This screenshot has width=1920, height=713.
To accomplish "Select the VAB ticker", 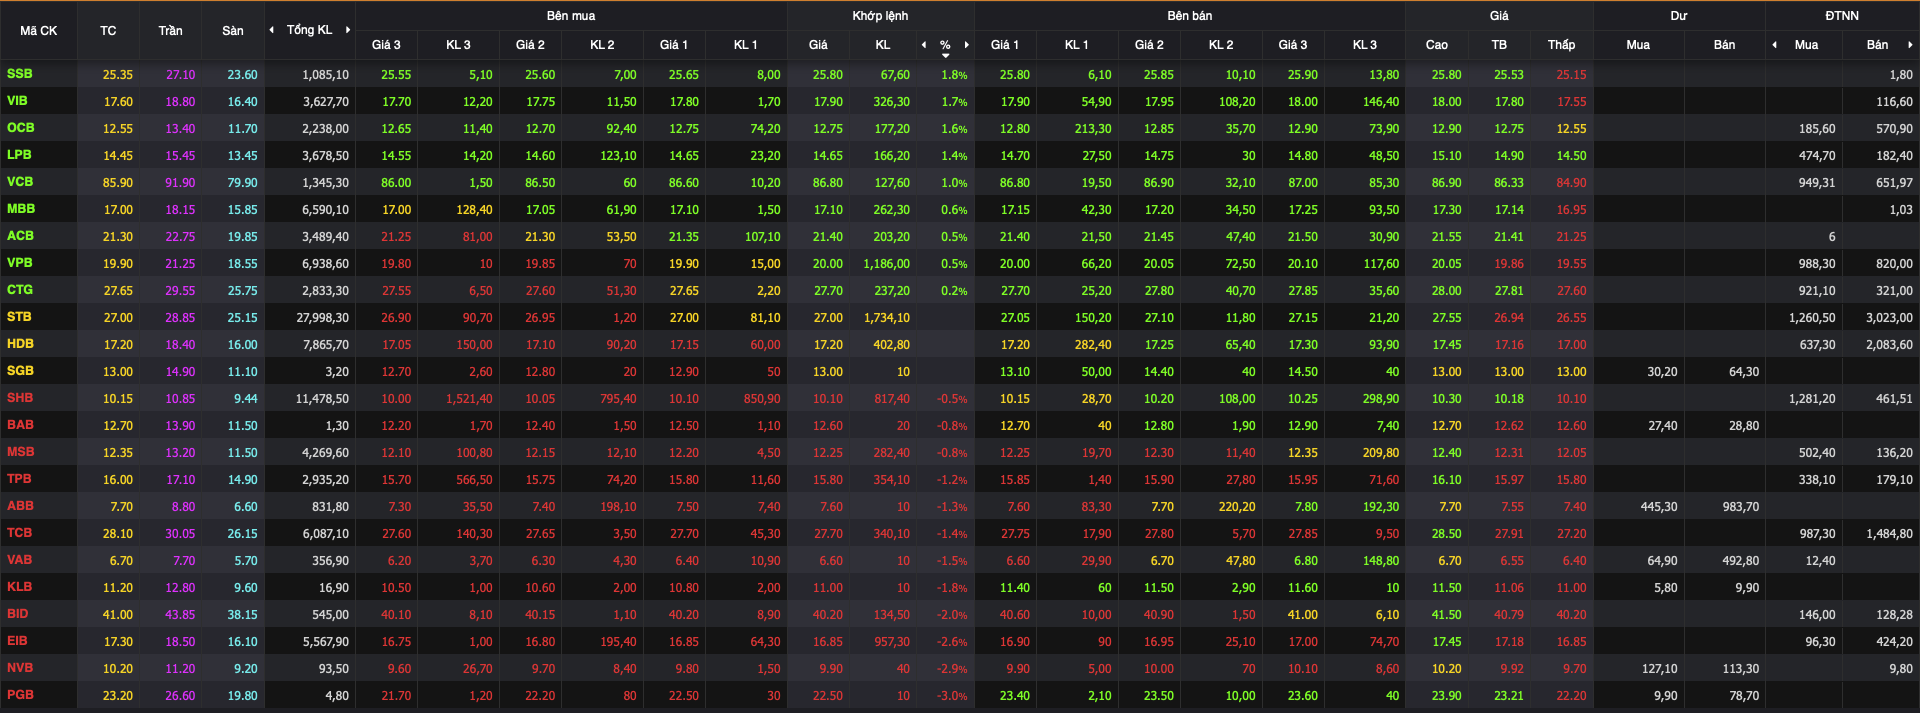I will (19, 560).
